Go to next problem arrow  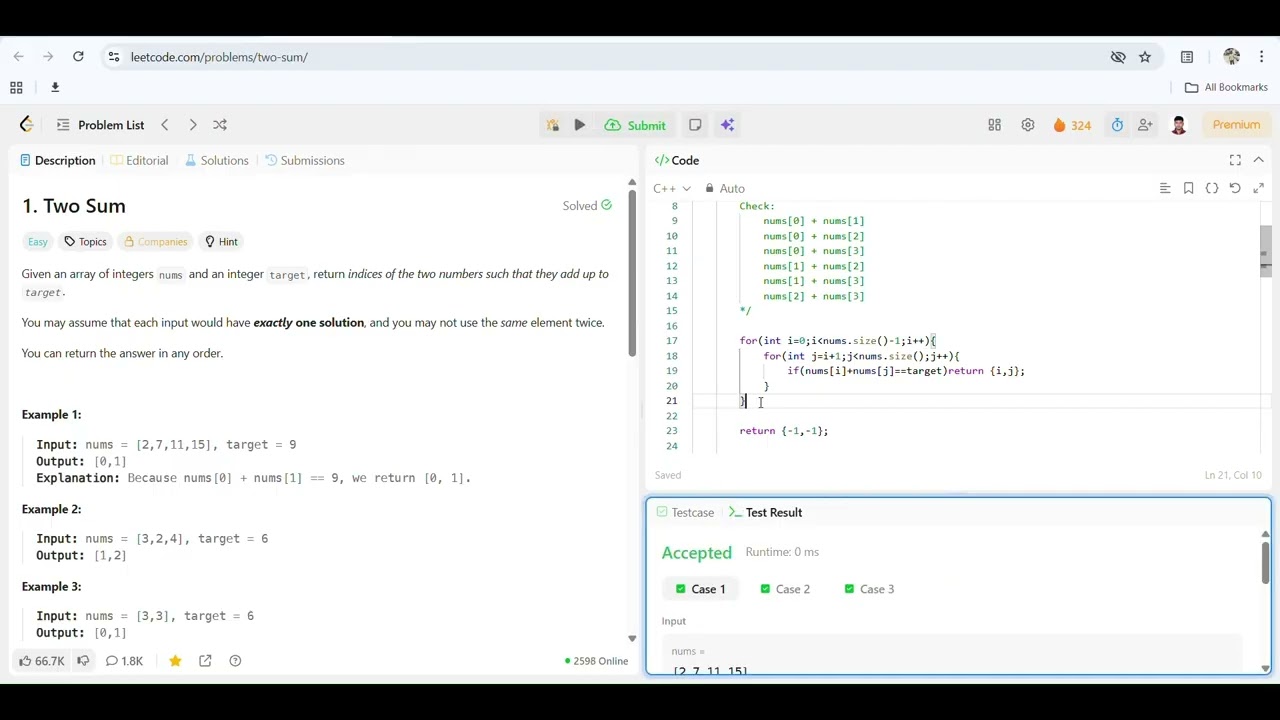point(193,125)
